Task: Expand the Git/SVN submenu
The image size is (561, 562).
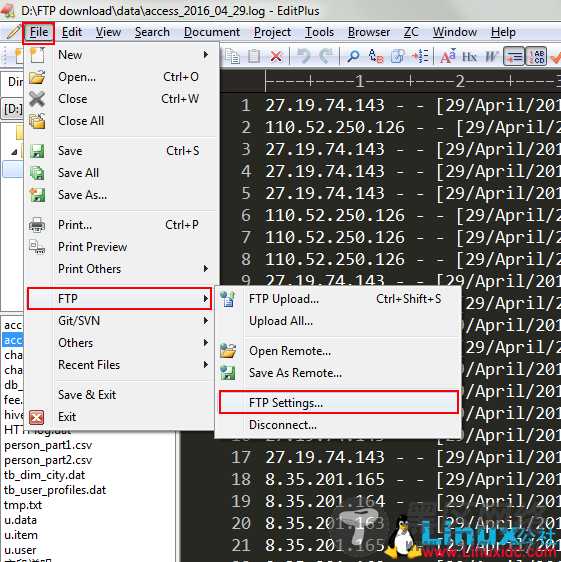Action: (x=206, y=320)
